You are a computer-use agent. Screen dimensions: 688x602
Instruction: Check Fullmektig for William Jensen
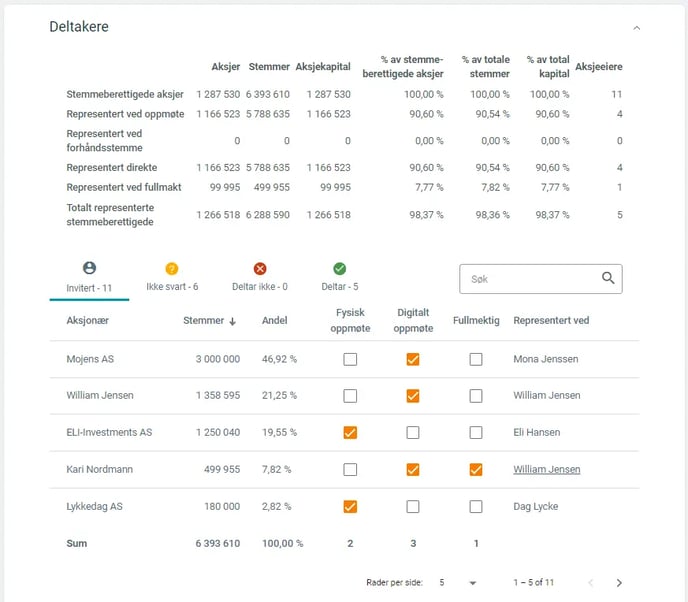coord(476,396)
